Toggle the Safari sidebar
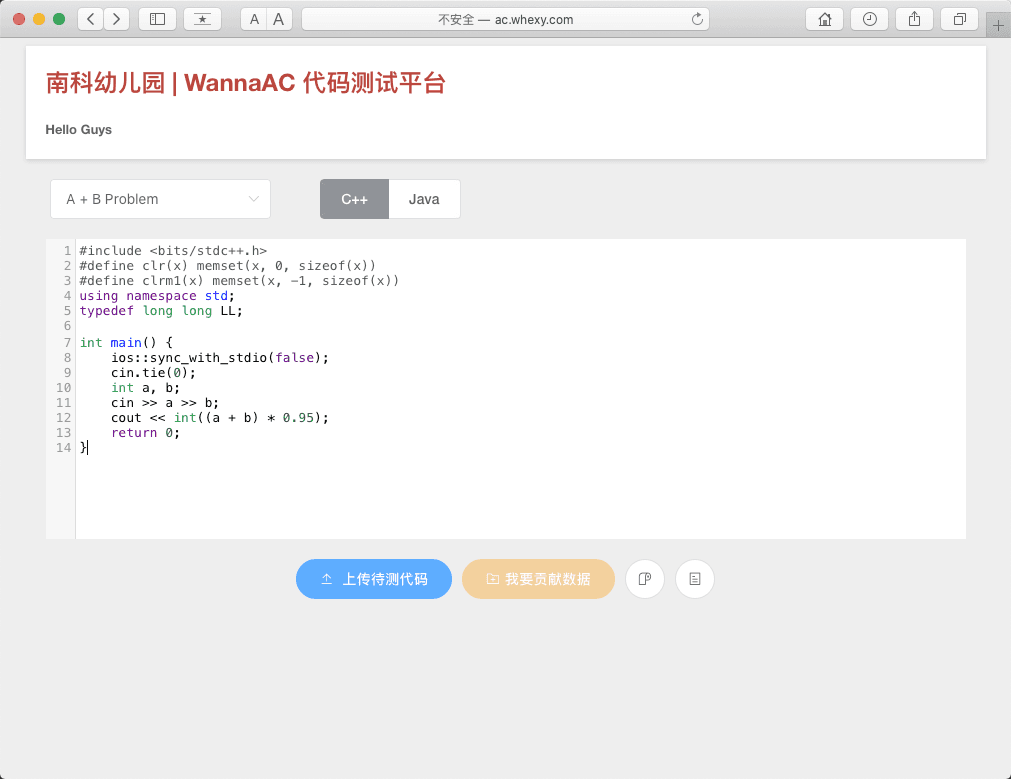The height and width of the screenshot is (779, 1011). [x=157, y=19]
